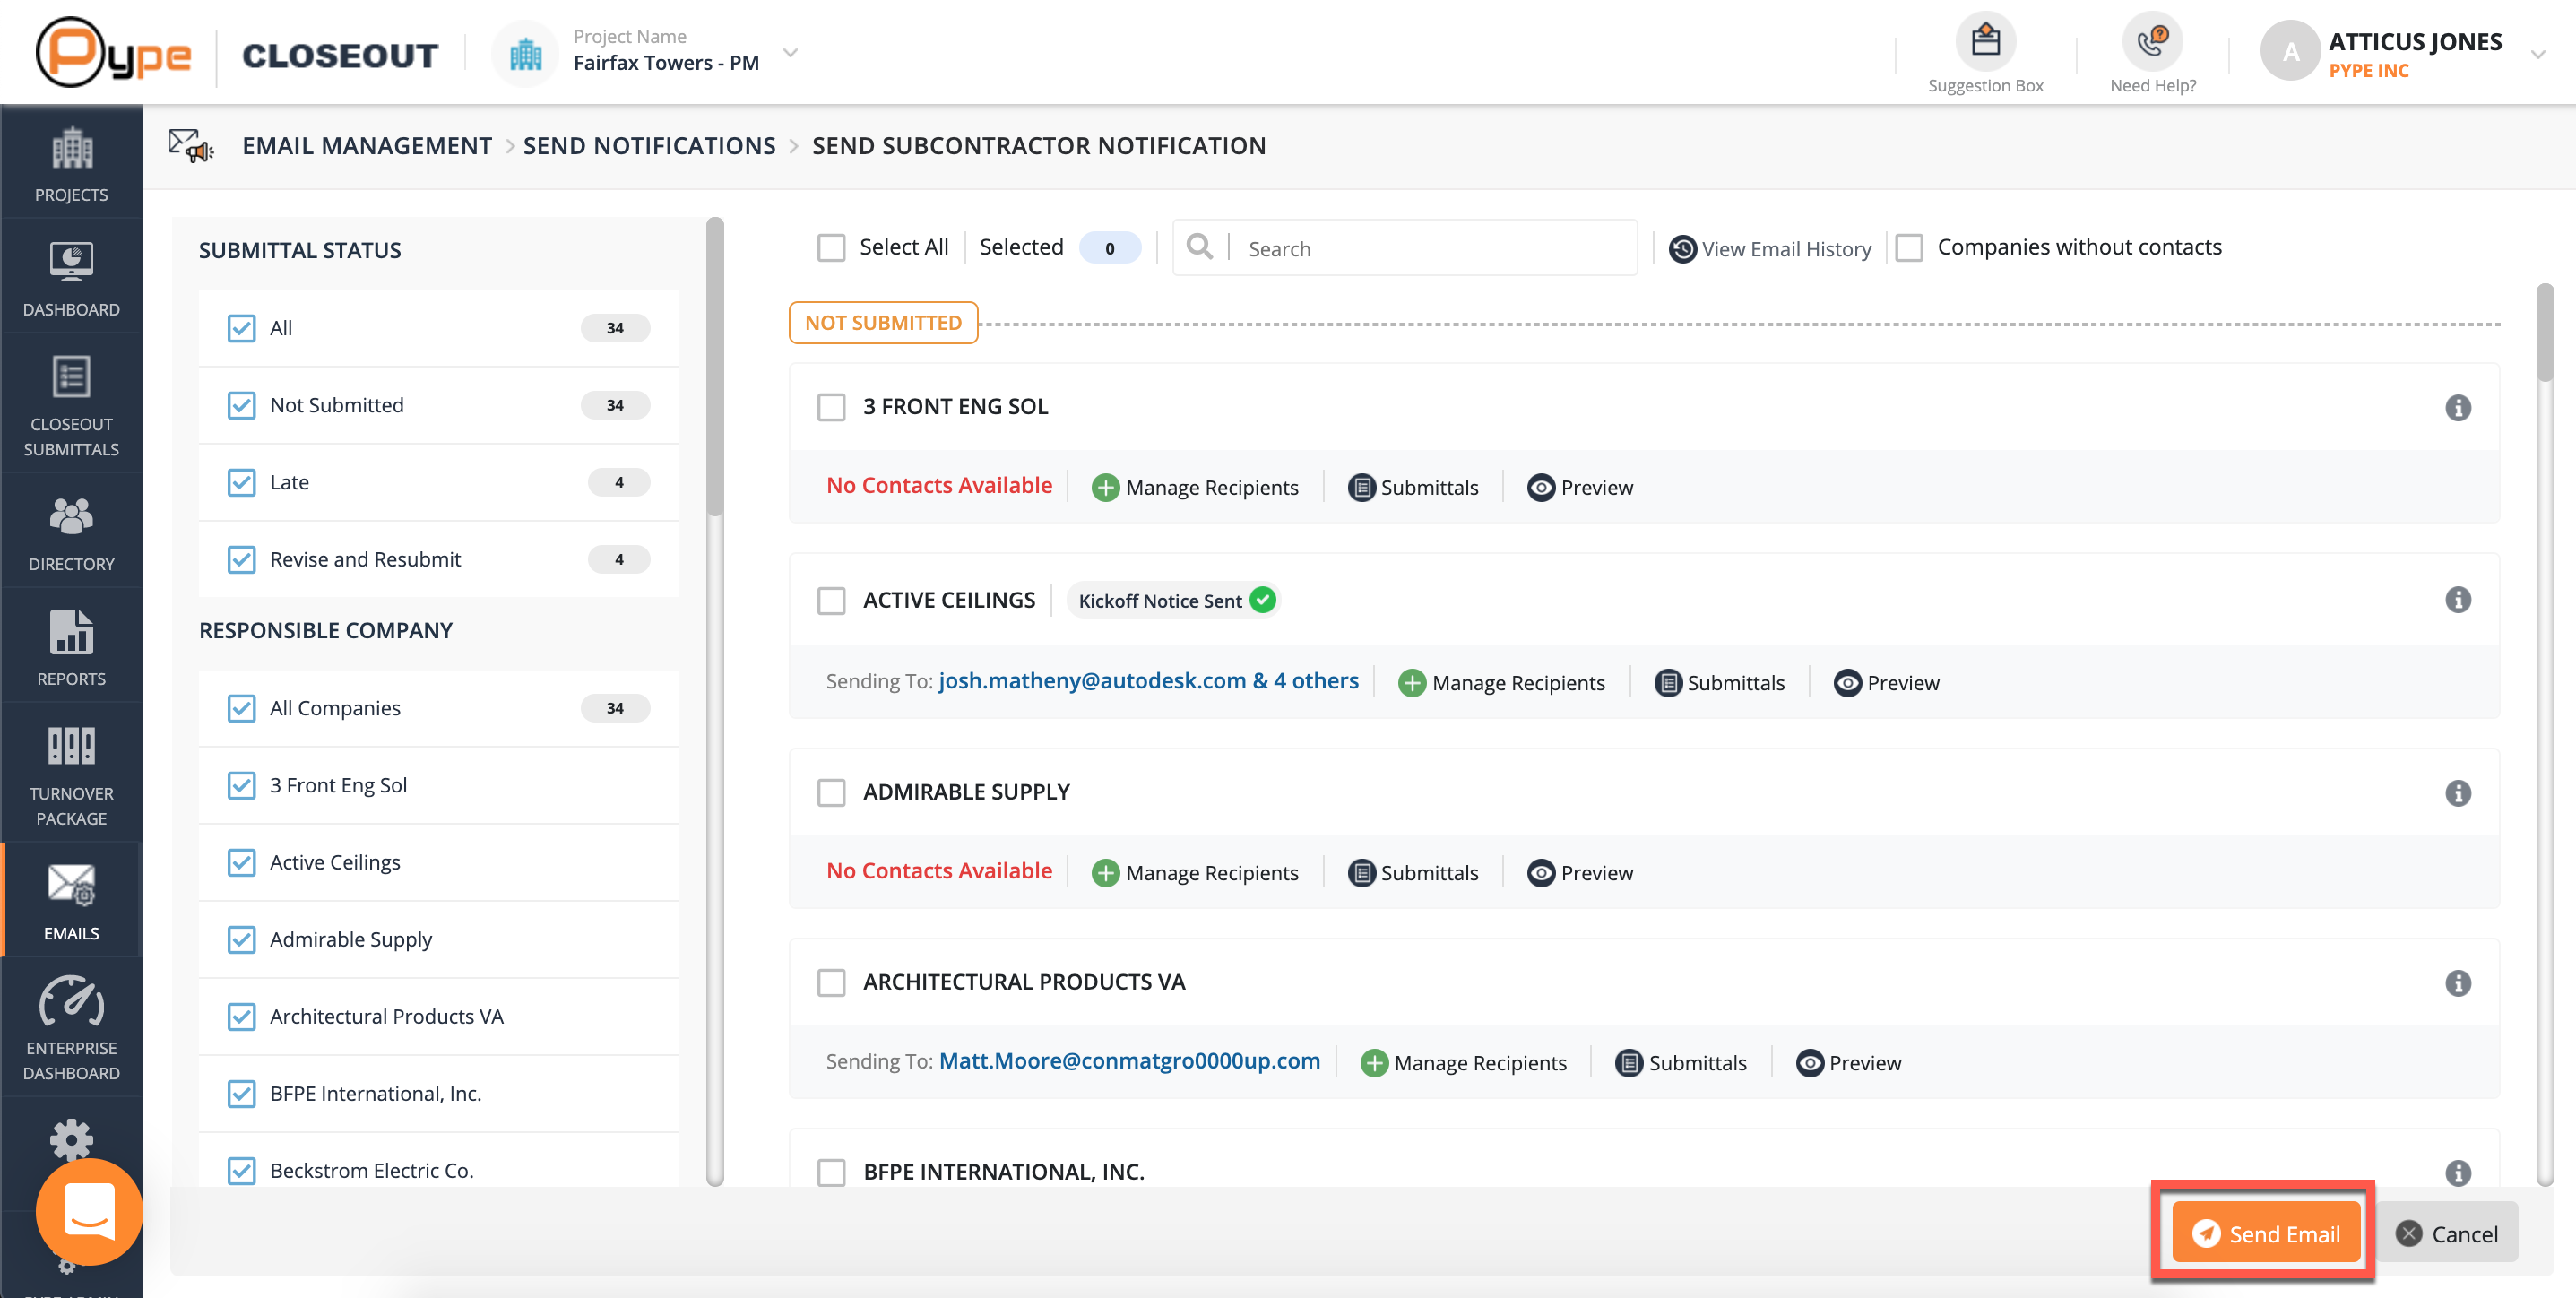Viewport: 2576px width, 1298px height.
Task: Click the Need Help phone icon
Action: point(2152,42)
